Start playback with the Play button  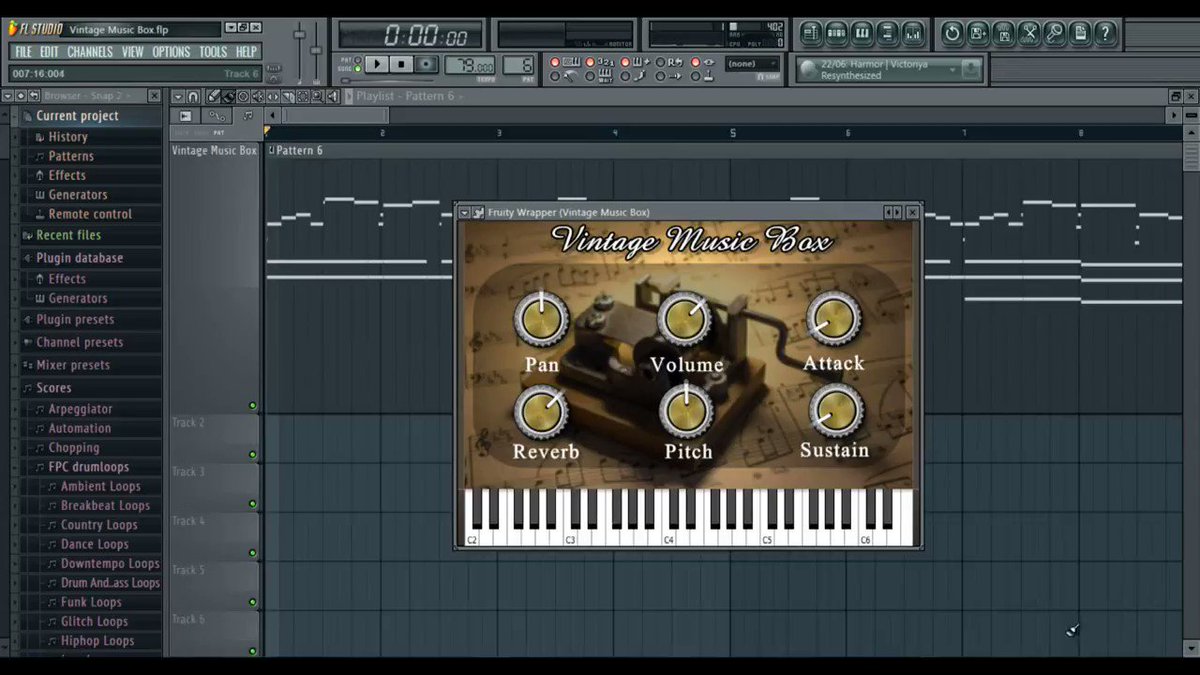377,64
